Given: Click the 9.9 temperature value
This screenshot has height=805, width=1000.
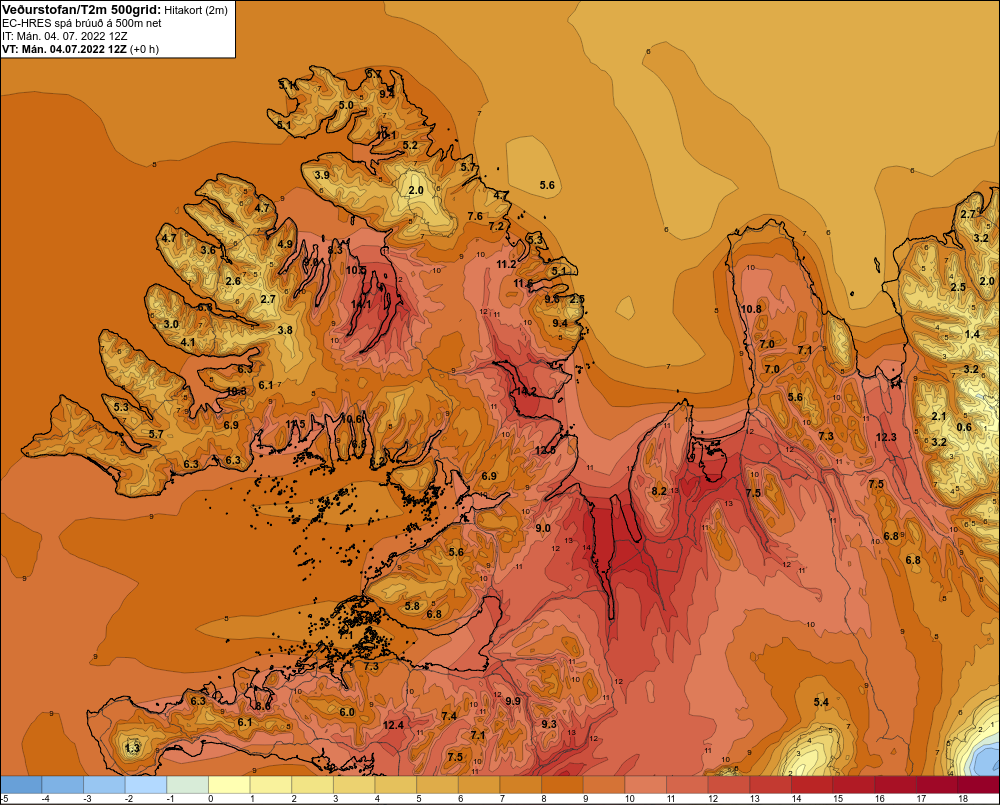Looking at the screenshot, I should 513,701.
